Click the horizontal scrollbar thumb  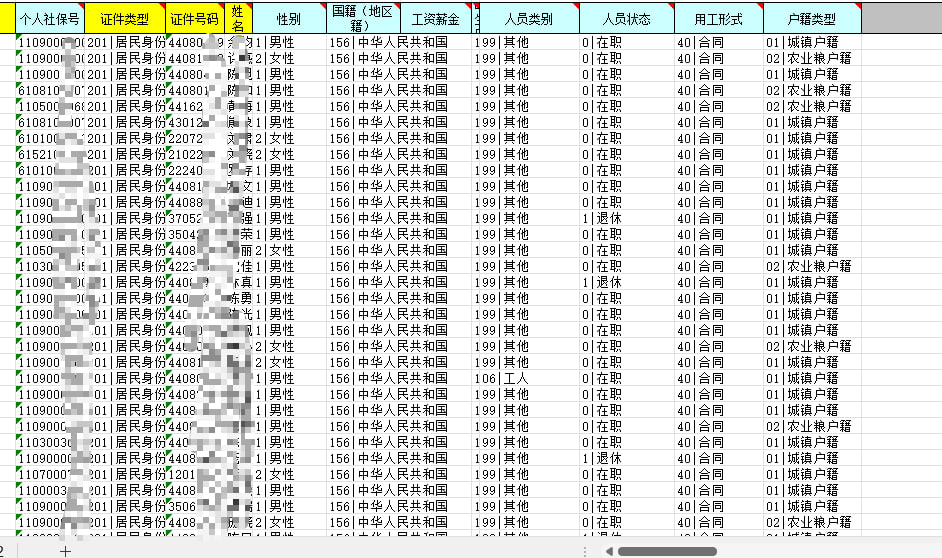tap(667, 551)
